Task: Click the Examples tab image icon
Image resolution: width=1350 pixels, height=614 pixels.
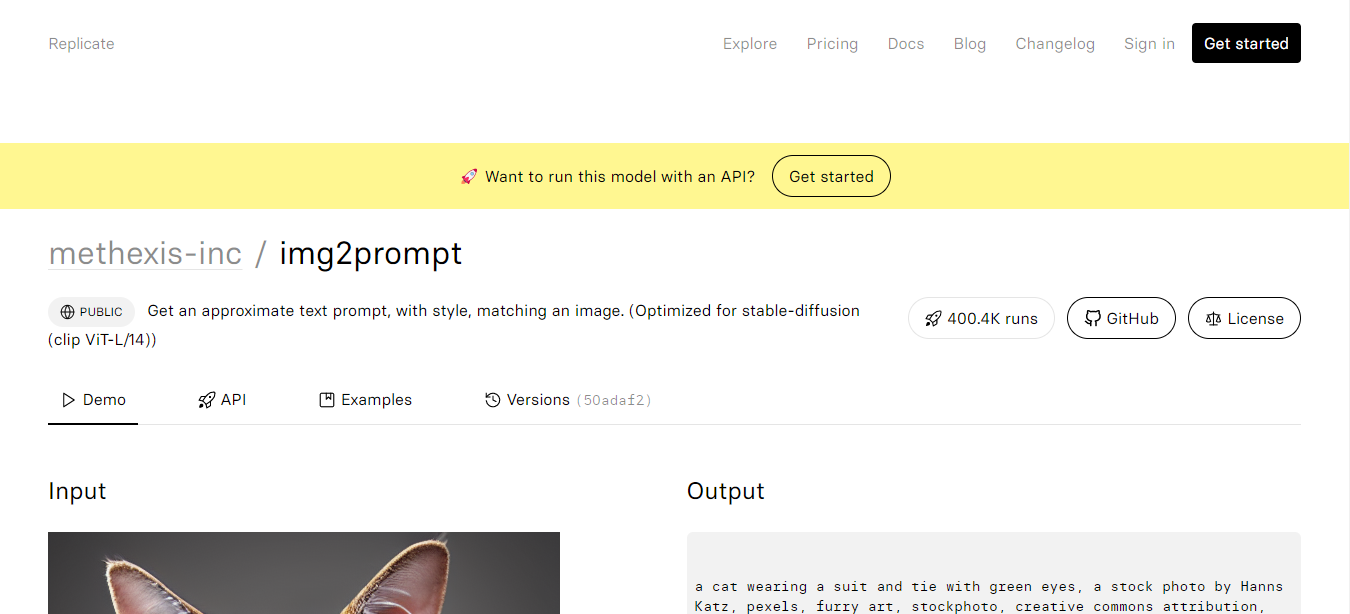Action: (326, 400)
